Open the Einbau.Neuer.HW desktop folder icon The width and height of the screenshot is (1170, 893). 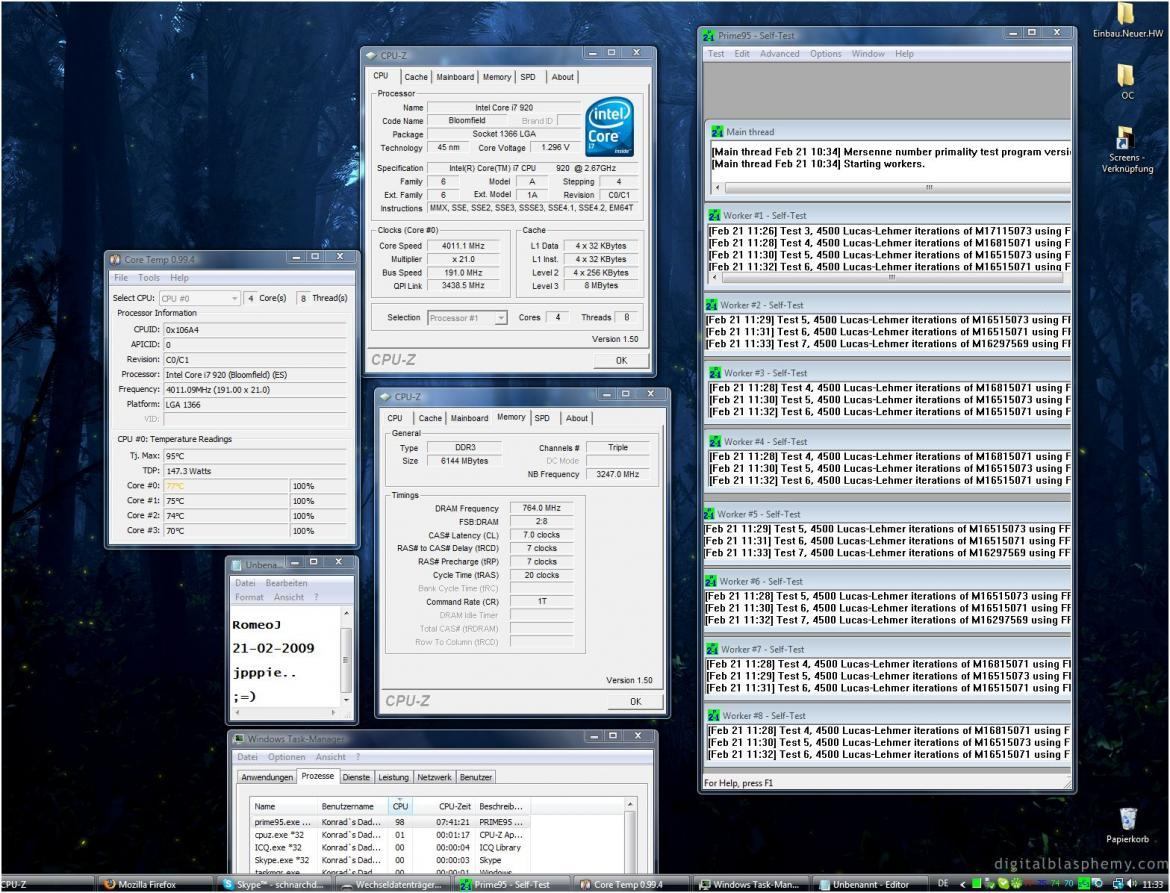click(1127, 14)
